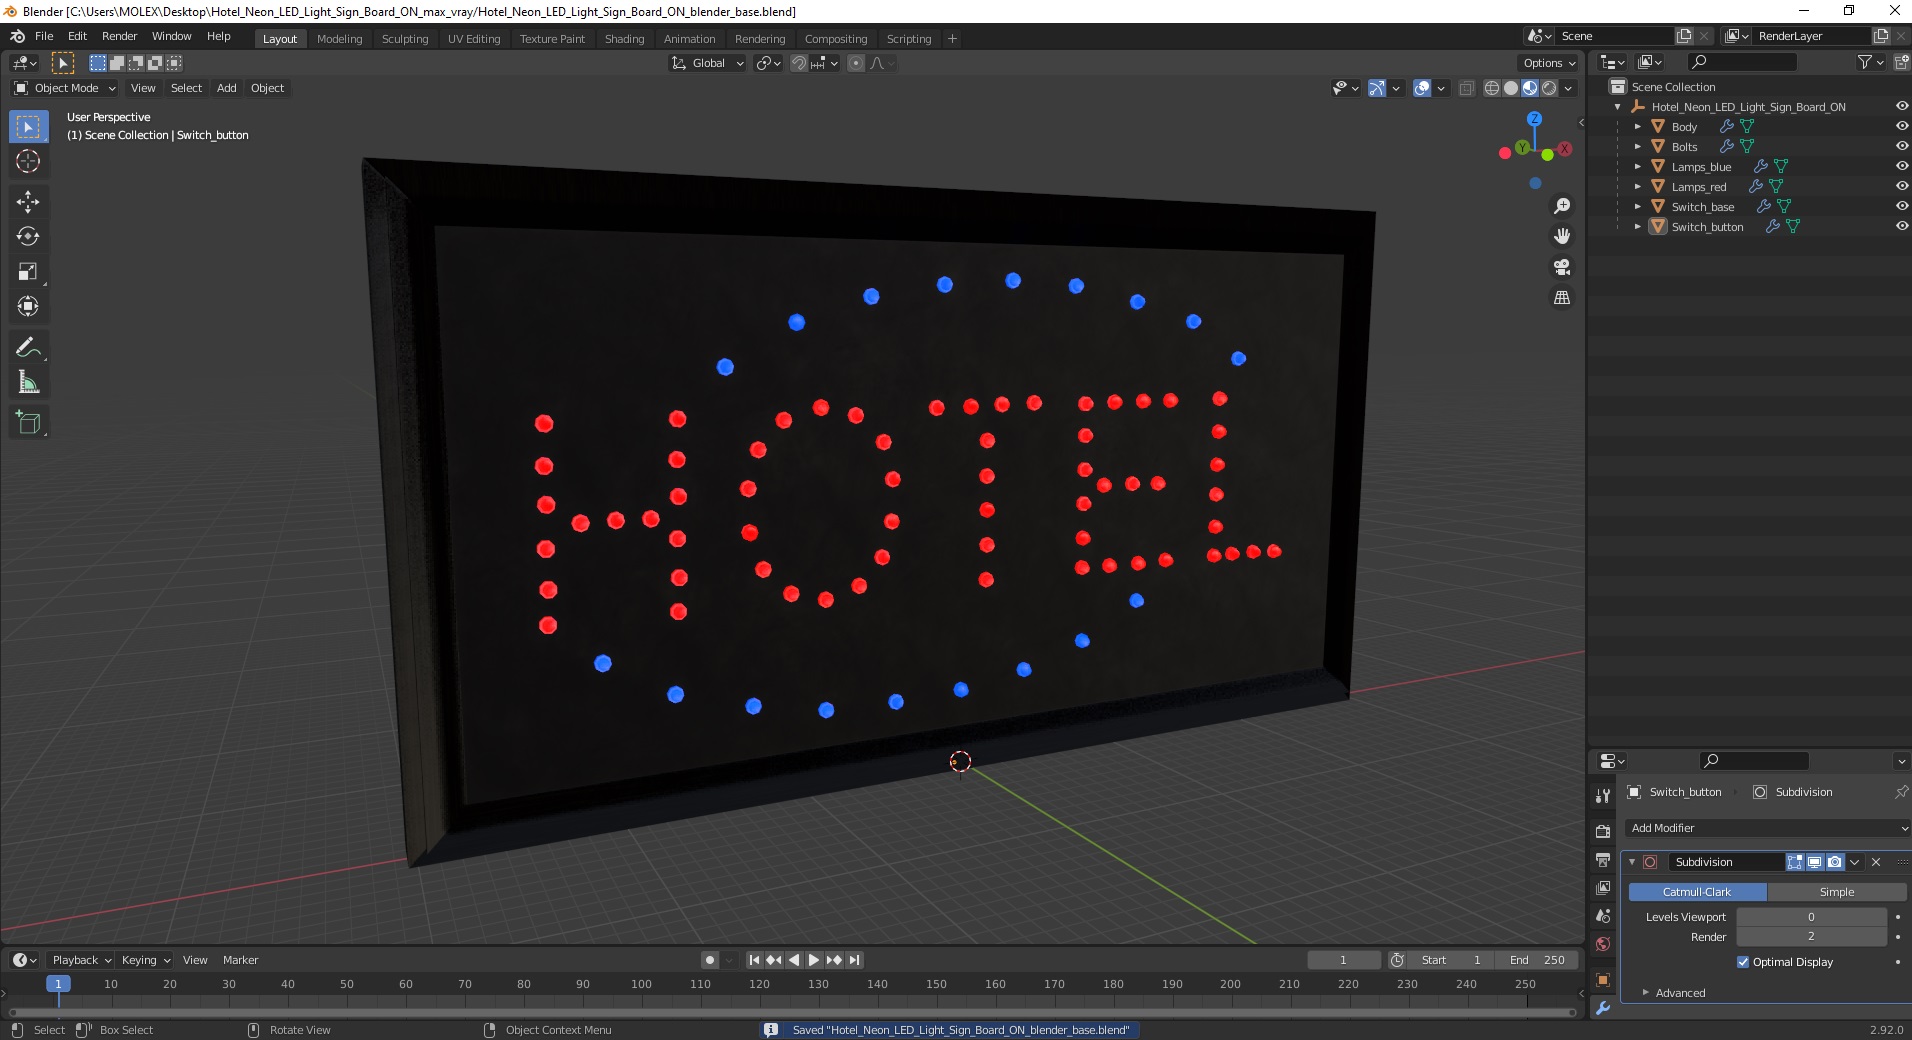Hide the Lamps_blue object
The height and width of the screenshot is (1040, 1912).
[1901, 166]
